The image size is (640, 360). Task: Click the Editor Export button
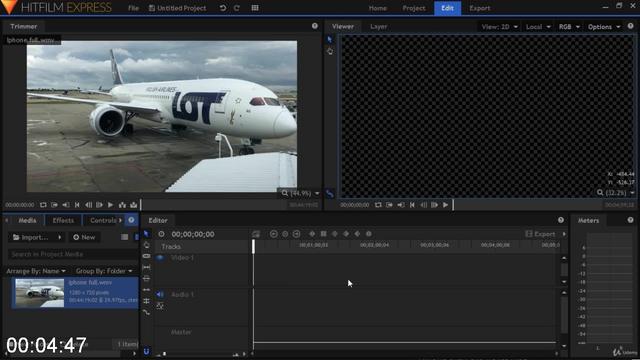click(540, 234)
